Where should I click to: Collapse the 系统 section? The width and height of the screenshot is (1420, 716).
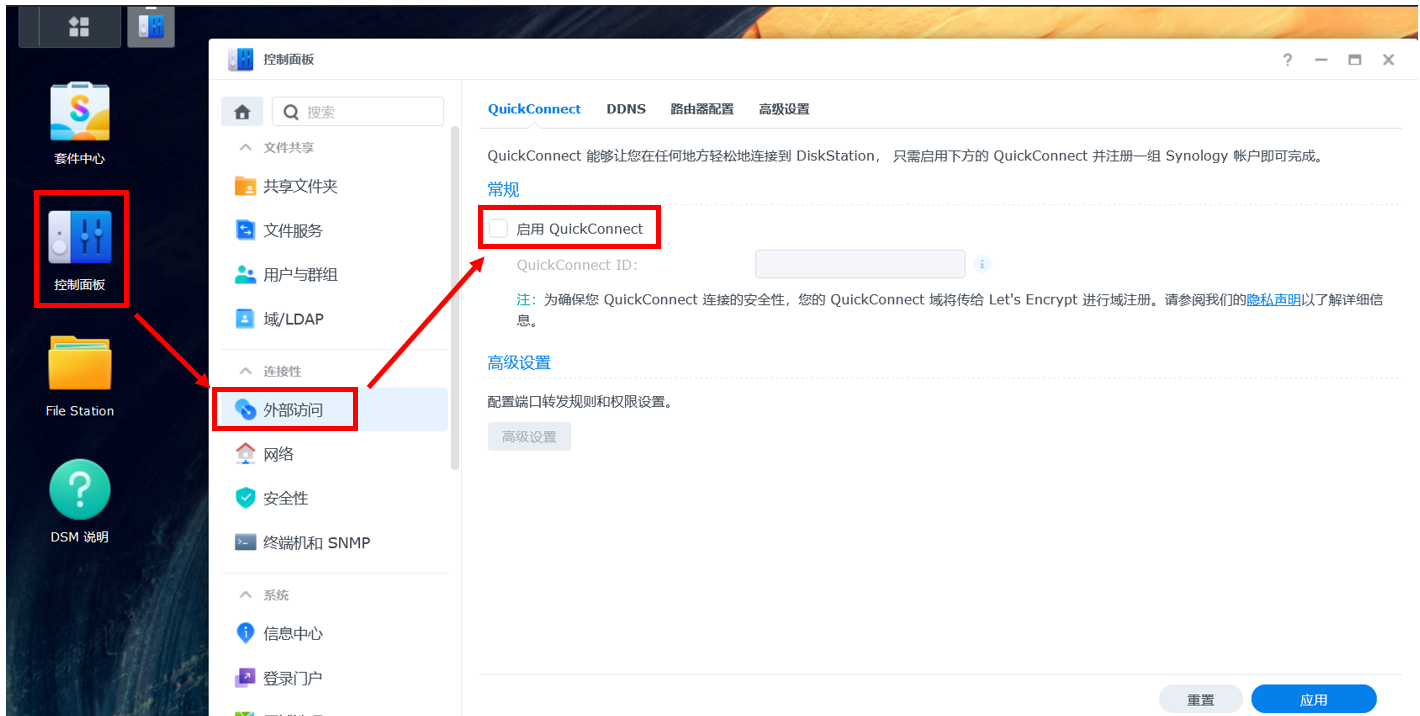coord(245,595)
